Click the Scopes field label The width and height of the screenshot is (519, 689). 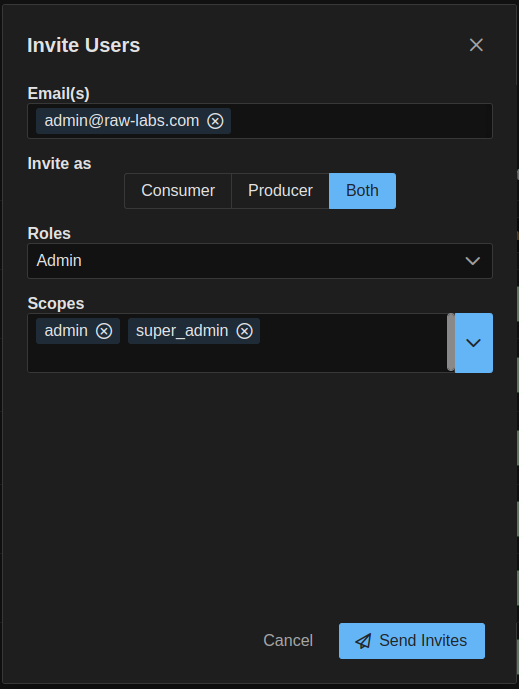click(x=56, y=303)
